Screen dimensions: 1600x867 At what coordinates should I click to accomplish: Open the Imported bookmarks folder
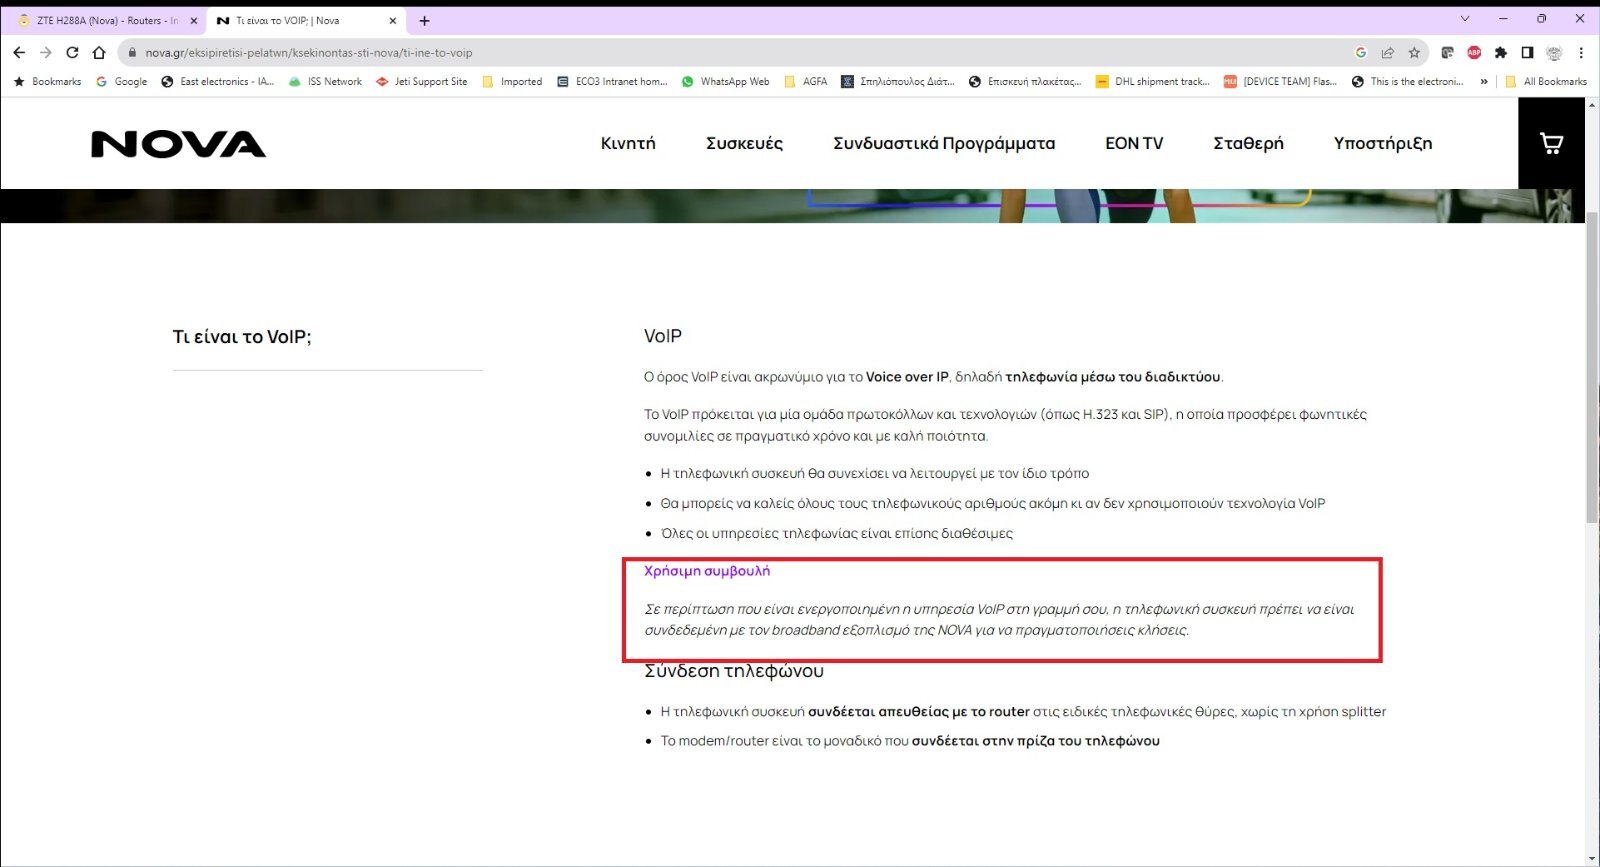(x=512, y=82)
